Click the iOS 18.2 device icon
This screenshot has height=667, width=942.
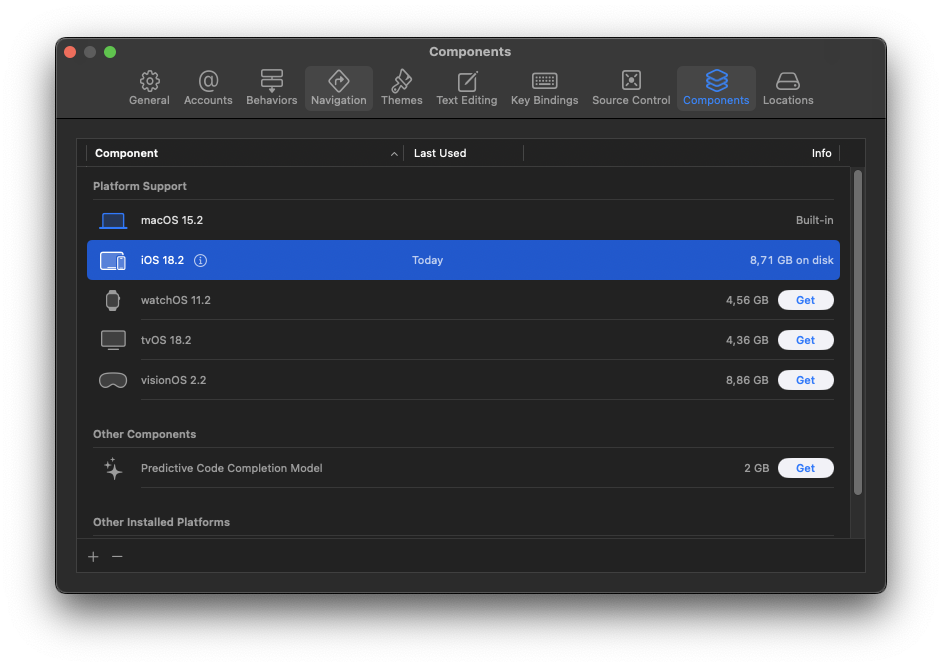coord(113,261)
